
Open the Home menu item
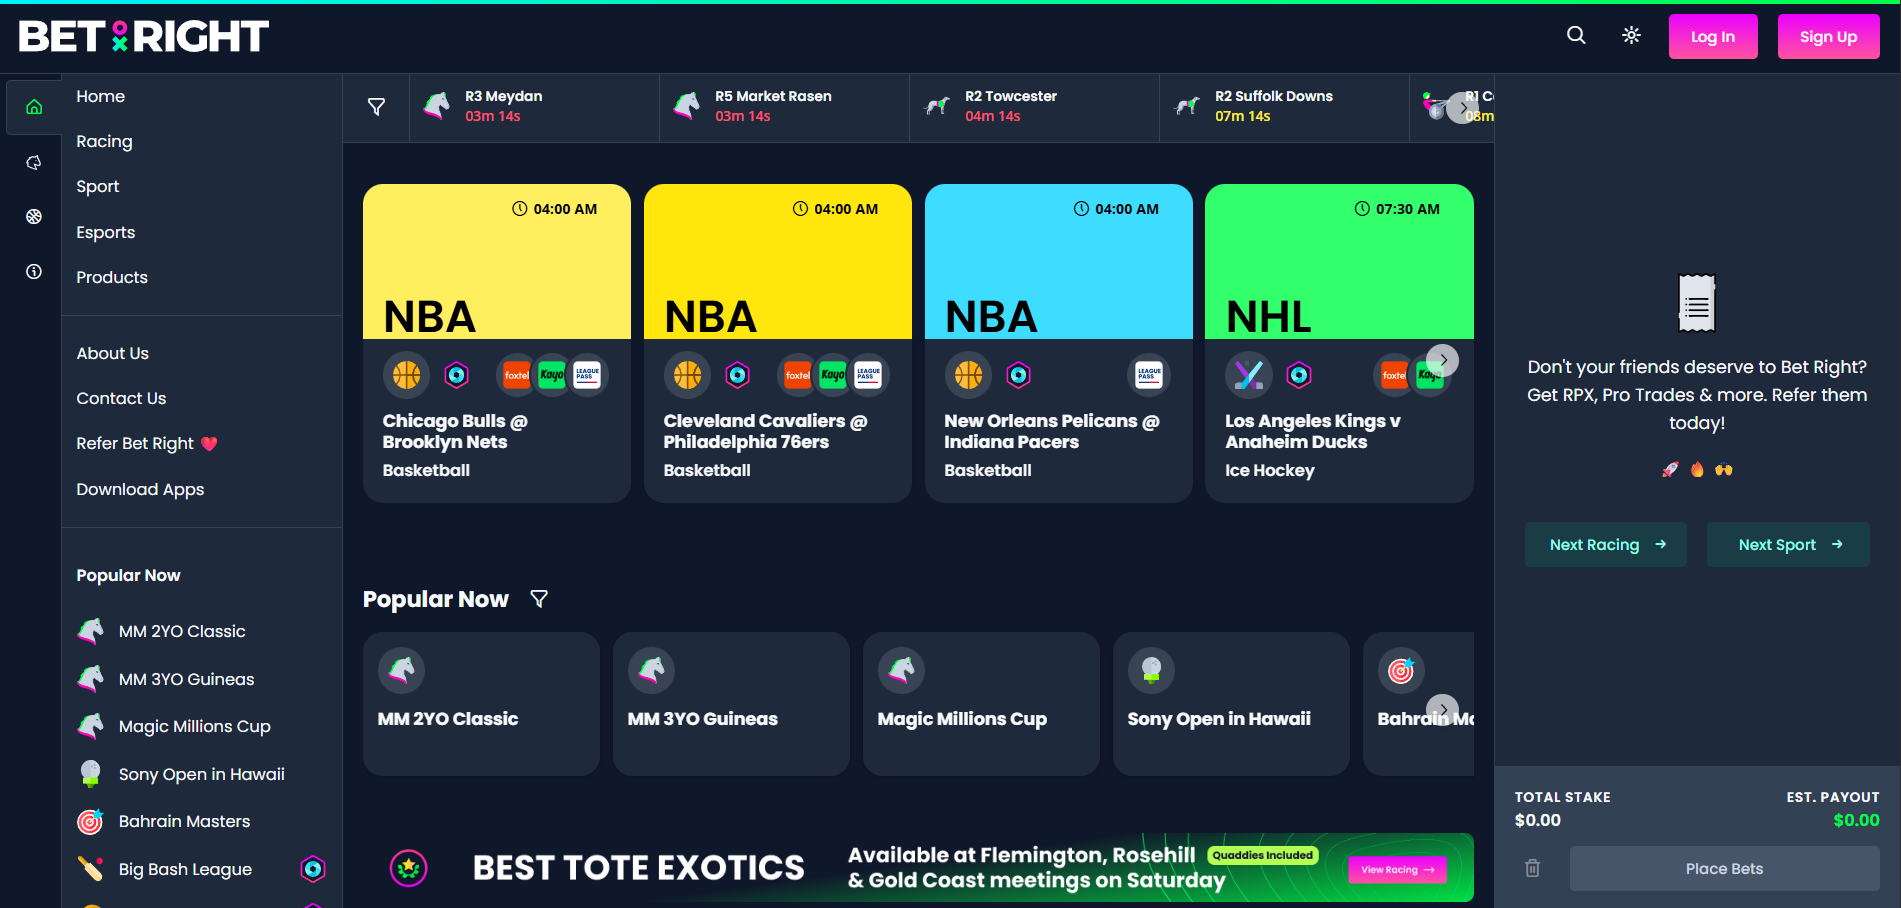tap(101, 96)
